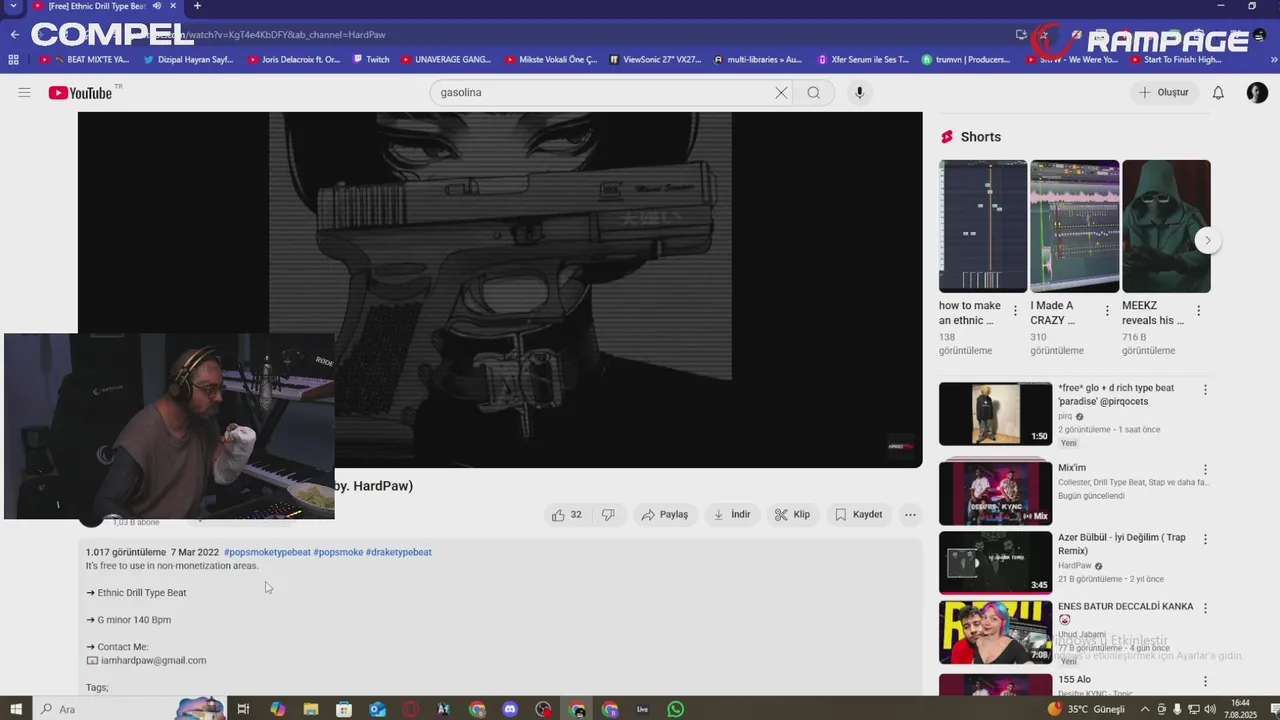Open WhatsApp from the taskbar
1280x720 pixels.
tap(676, 709)
